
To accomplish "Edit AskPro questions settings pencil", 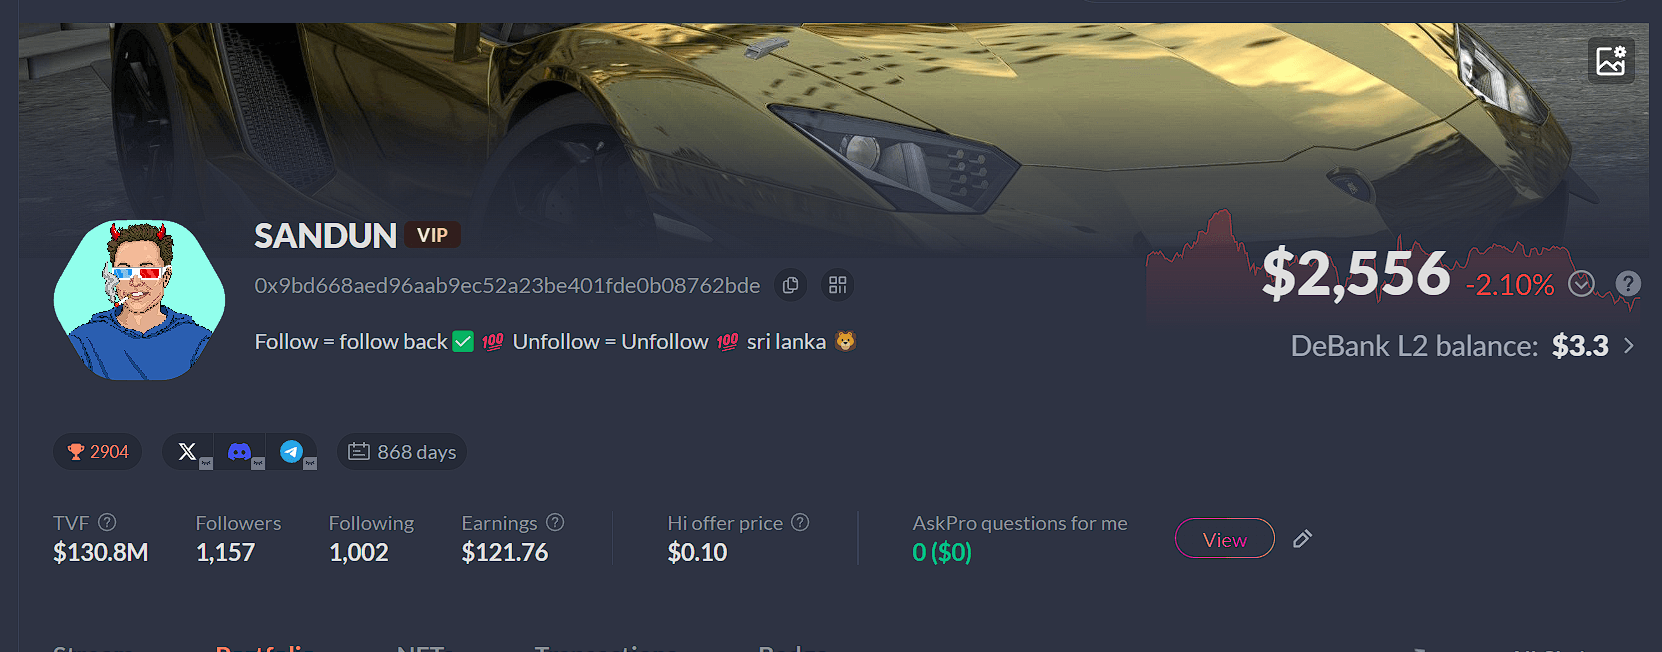I will 1302,539.
